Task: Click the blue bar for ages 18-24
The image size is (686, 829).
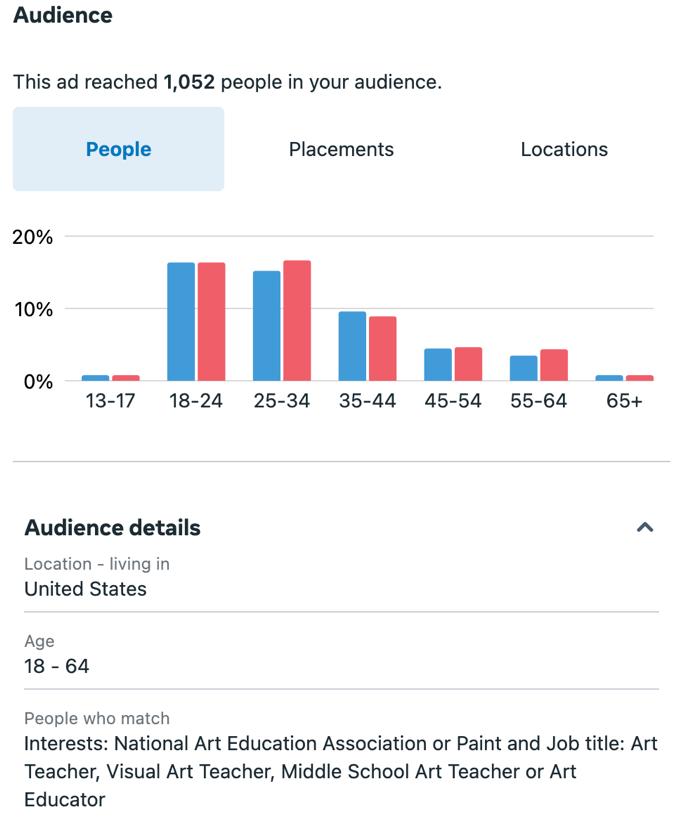Action: click(x=181, y=322)
